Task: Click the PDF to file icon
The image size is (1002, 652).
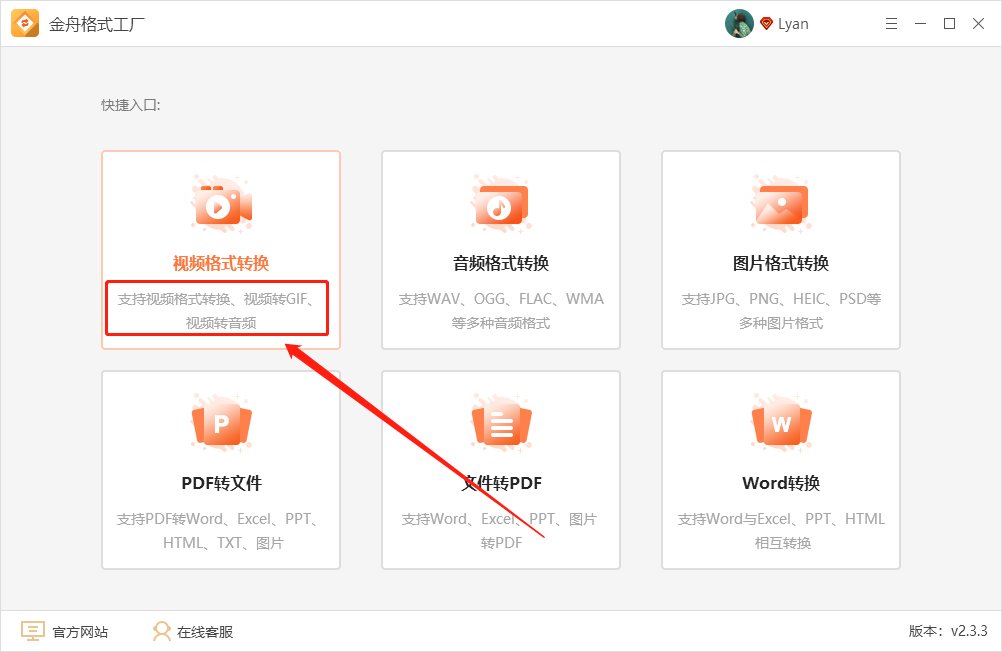Action: pos(221,424)
